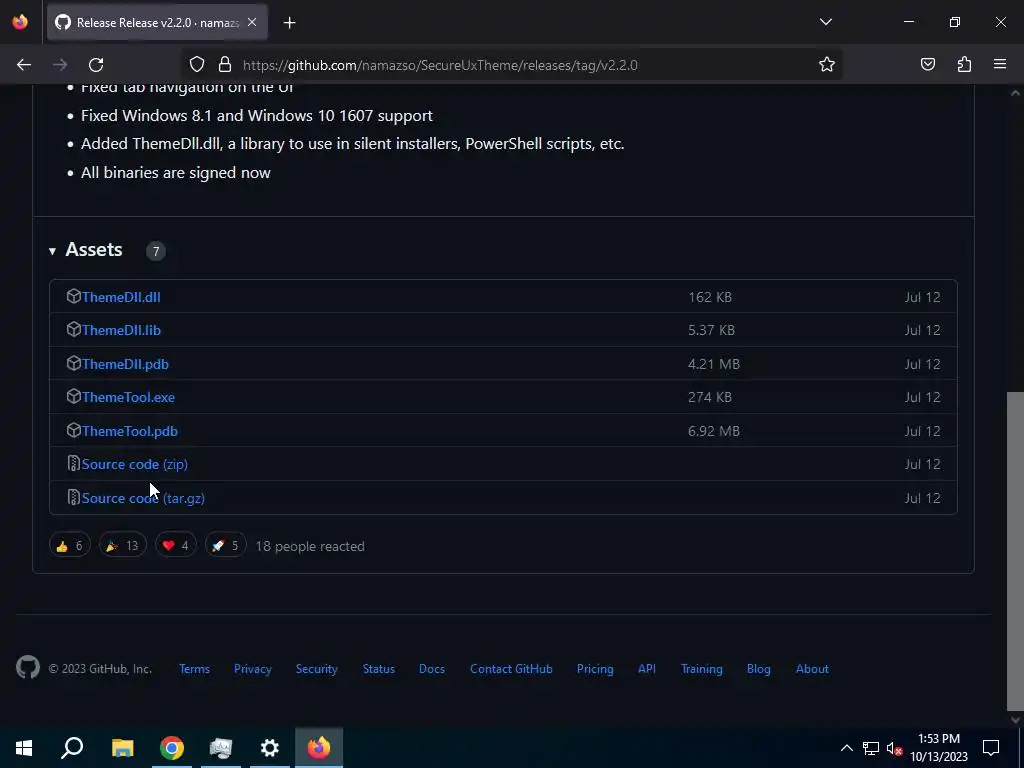Open the Pocket save icon
This screenshot has width=1024, height=768.
tap(928, 65)
